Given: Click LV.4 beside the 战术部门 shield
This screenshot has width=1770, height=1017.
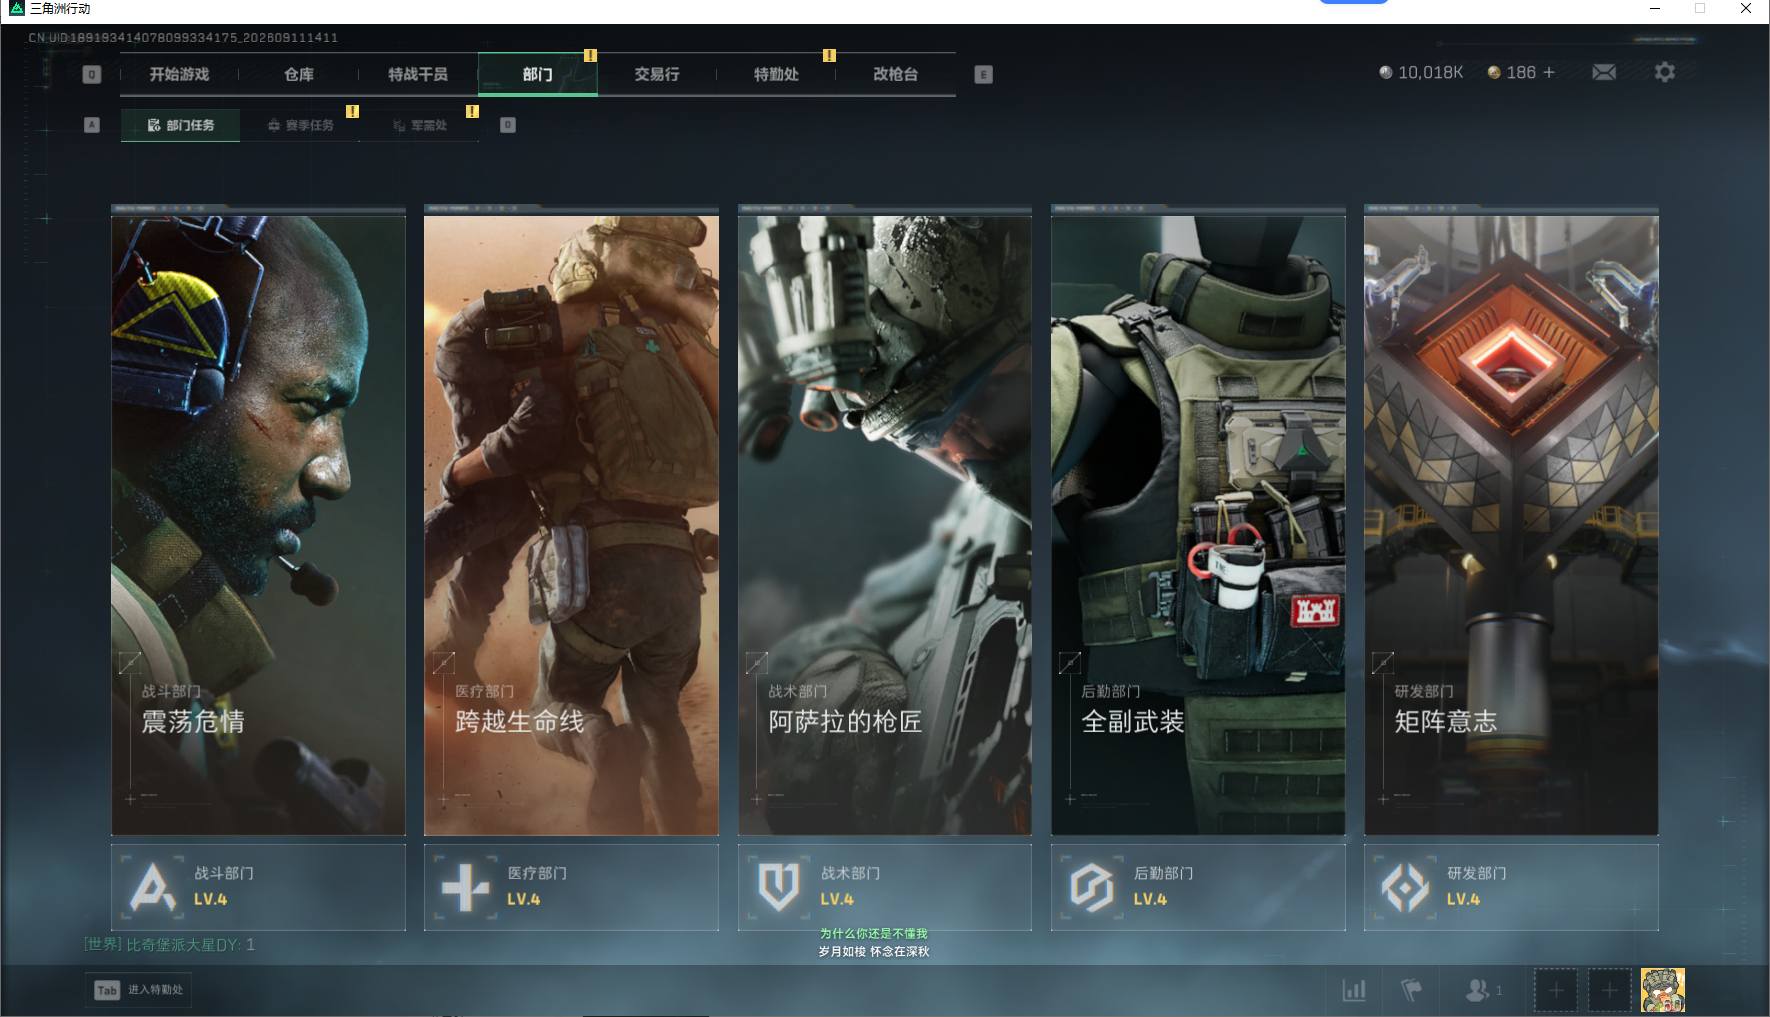Looking at the screenshot, I should tap(837, 899).
